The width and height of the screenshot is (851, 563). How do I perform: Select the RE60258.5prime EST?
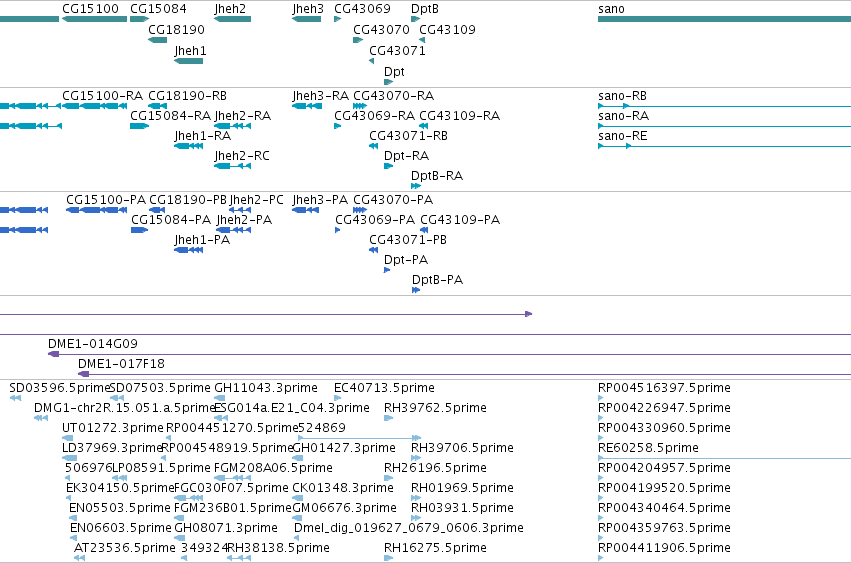(725, 459)
